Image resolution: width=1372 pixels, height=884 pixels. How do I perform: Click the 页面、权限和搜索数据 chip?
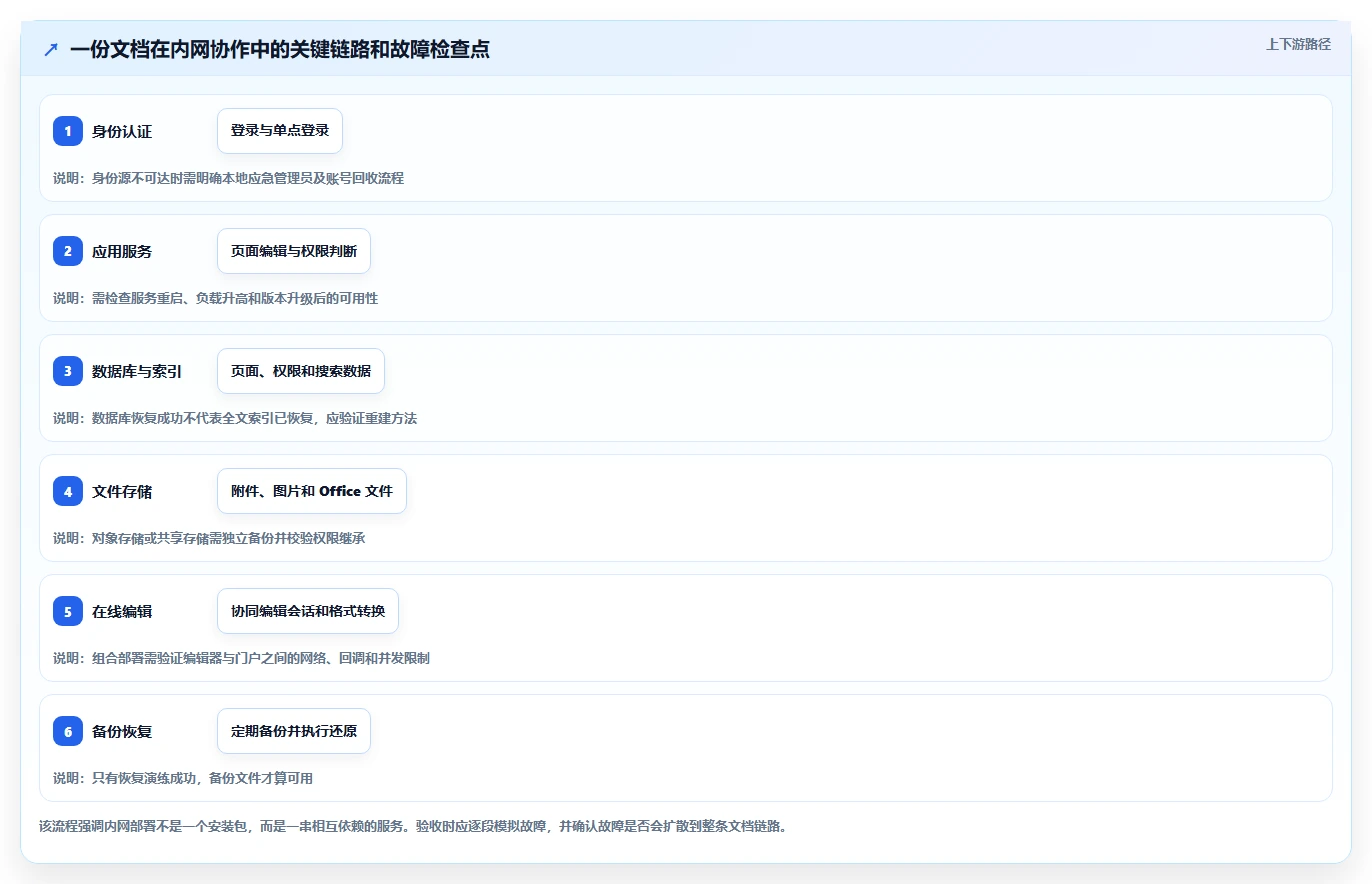pyautogui.click(x=301, y=371)
